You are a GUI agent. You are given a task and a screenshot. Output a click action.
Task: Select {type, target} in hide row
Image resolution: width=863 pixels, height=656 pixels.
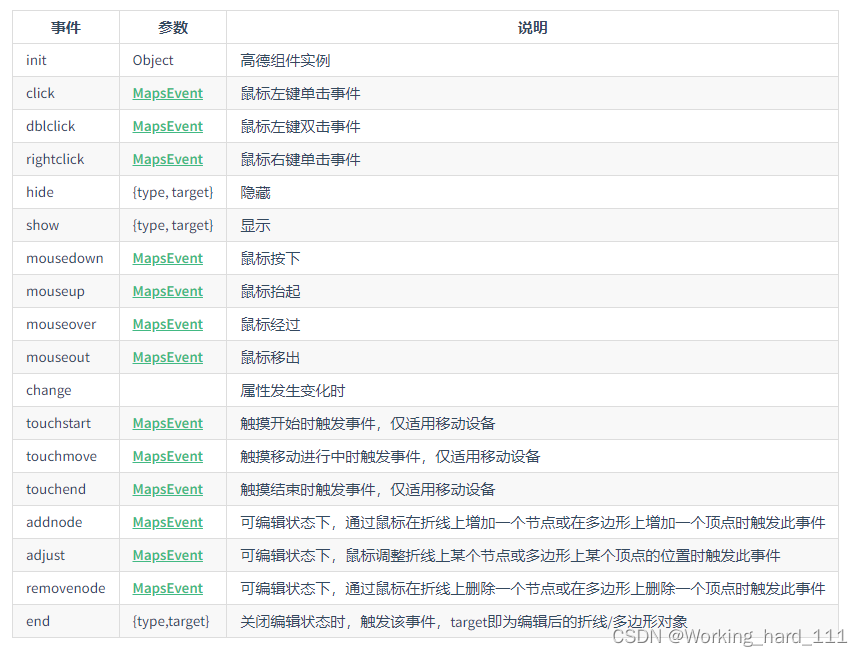[173, 193]
